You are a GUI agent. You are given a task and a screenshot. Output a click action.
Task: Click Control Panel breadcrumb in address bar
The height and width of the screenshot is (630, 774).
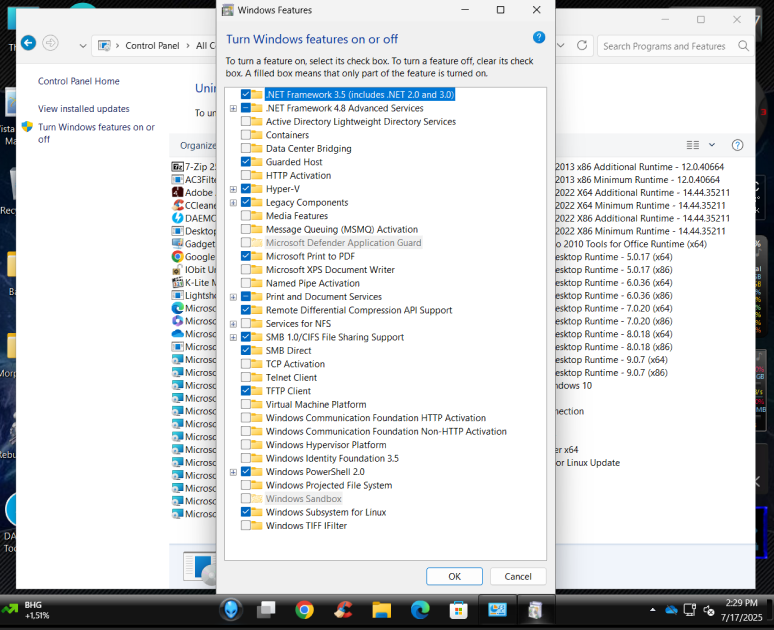coord(152,45)
